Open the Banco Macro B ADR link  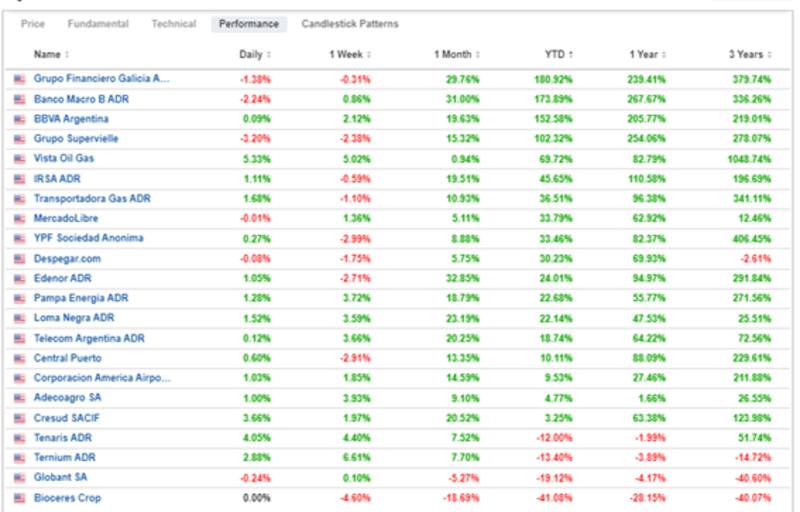coord(81,98)
